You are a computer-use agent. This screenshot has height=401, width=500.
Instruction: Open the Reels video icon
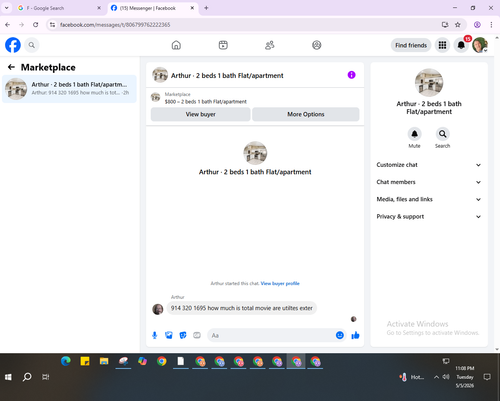[223, 45]
